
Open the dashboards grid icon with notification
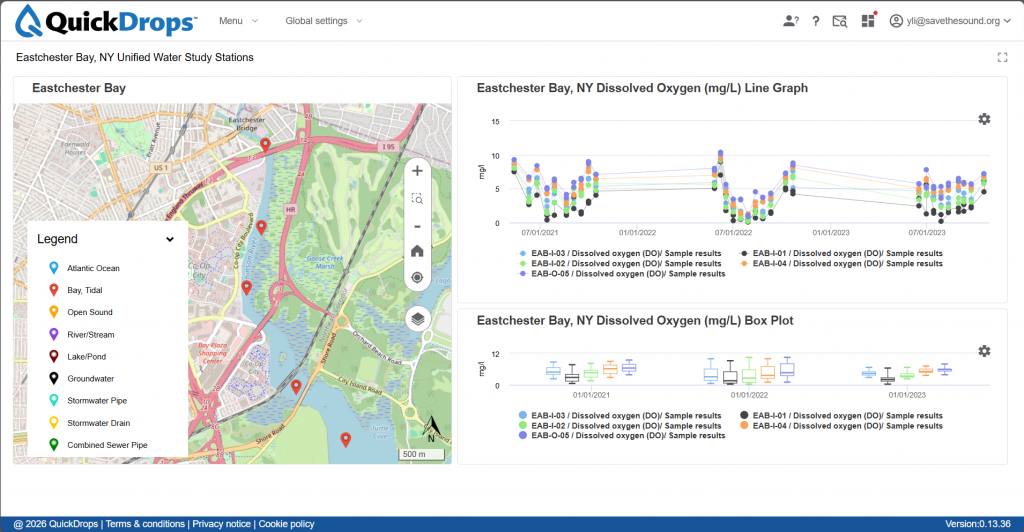869,20
